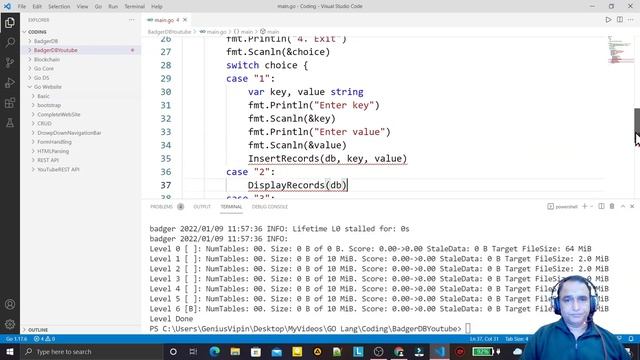The width and height of the screenshot is (640, 360).
Task: Expand the Go DS folder
Action: click(41, 78)
